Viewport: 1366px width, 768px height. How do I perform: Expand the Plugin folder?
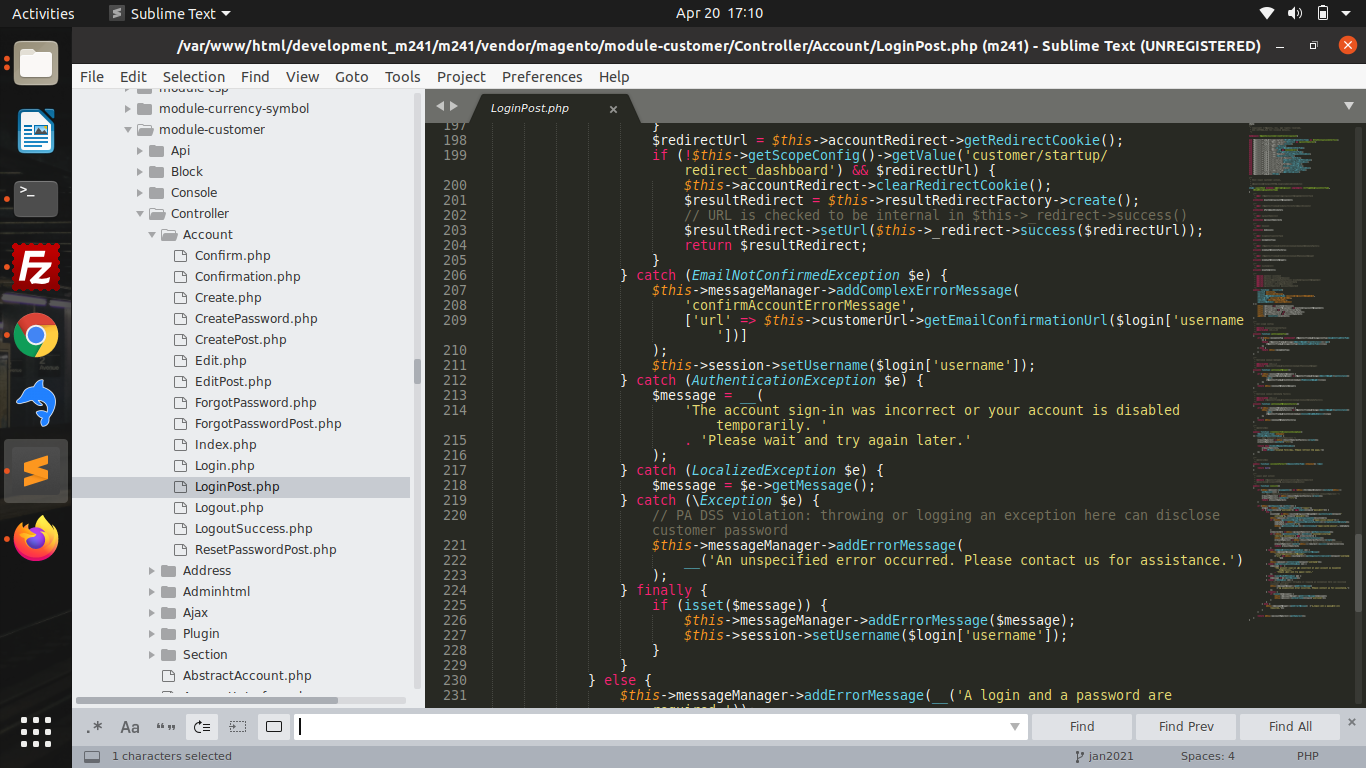[x=152, y=634]
